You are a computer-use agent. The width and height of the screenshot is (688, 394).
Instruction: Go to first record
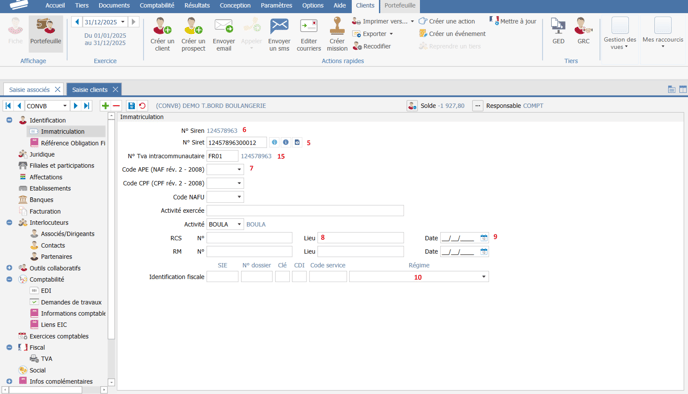[8, 106]
